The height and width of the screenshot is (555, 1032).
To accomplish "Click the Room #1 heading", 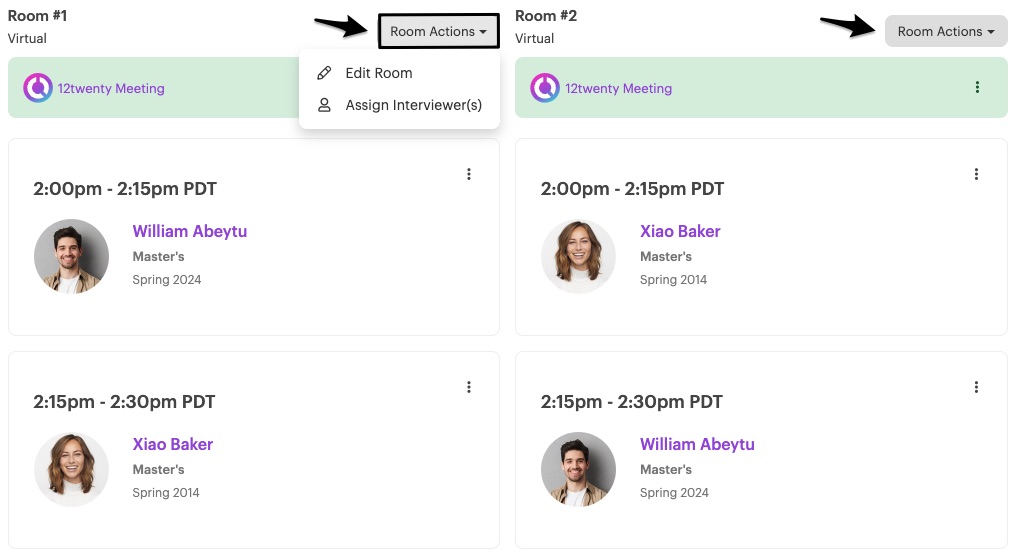I will (38, 16).
